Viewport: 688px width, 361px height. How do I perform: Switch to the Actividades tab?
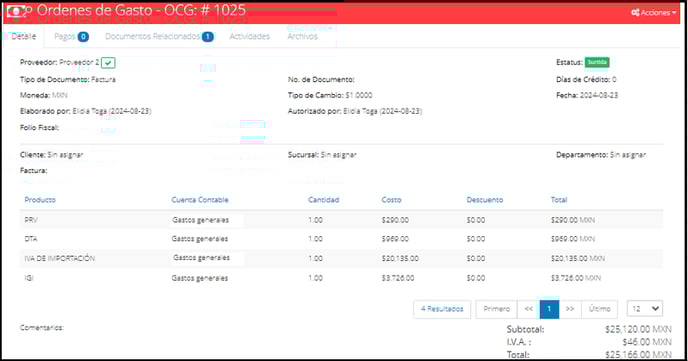coord(249,36)
